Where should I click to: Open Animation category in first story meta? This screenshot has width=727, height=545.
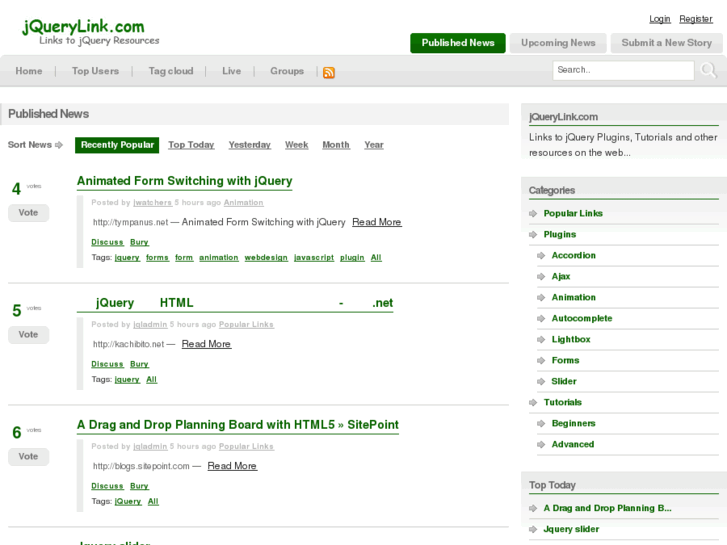click(x=243, y=203)
